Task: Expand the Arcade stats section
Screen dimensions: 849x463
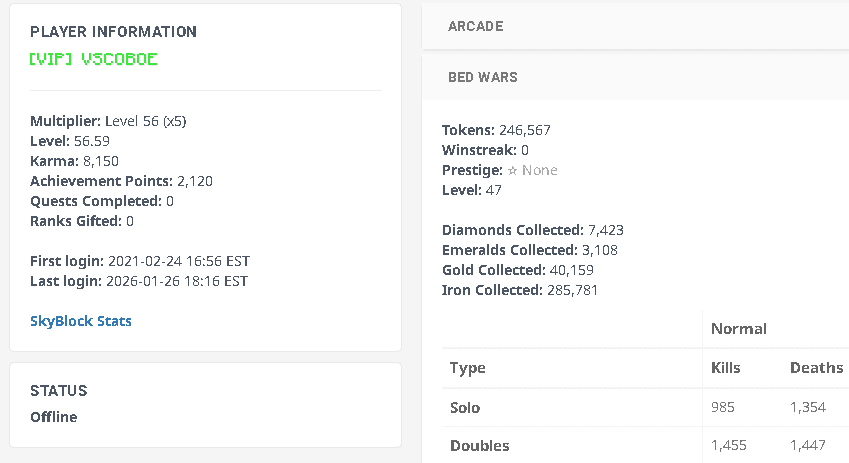Action: coord(475,26)
